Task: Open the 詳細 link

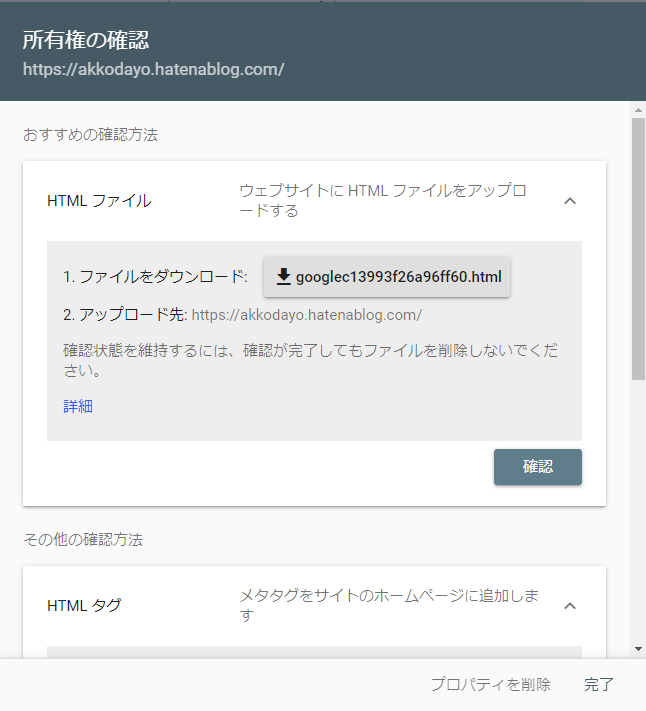Action: pos(78,406)
